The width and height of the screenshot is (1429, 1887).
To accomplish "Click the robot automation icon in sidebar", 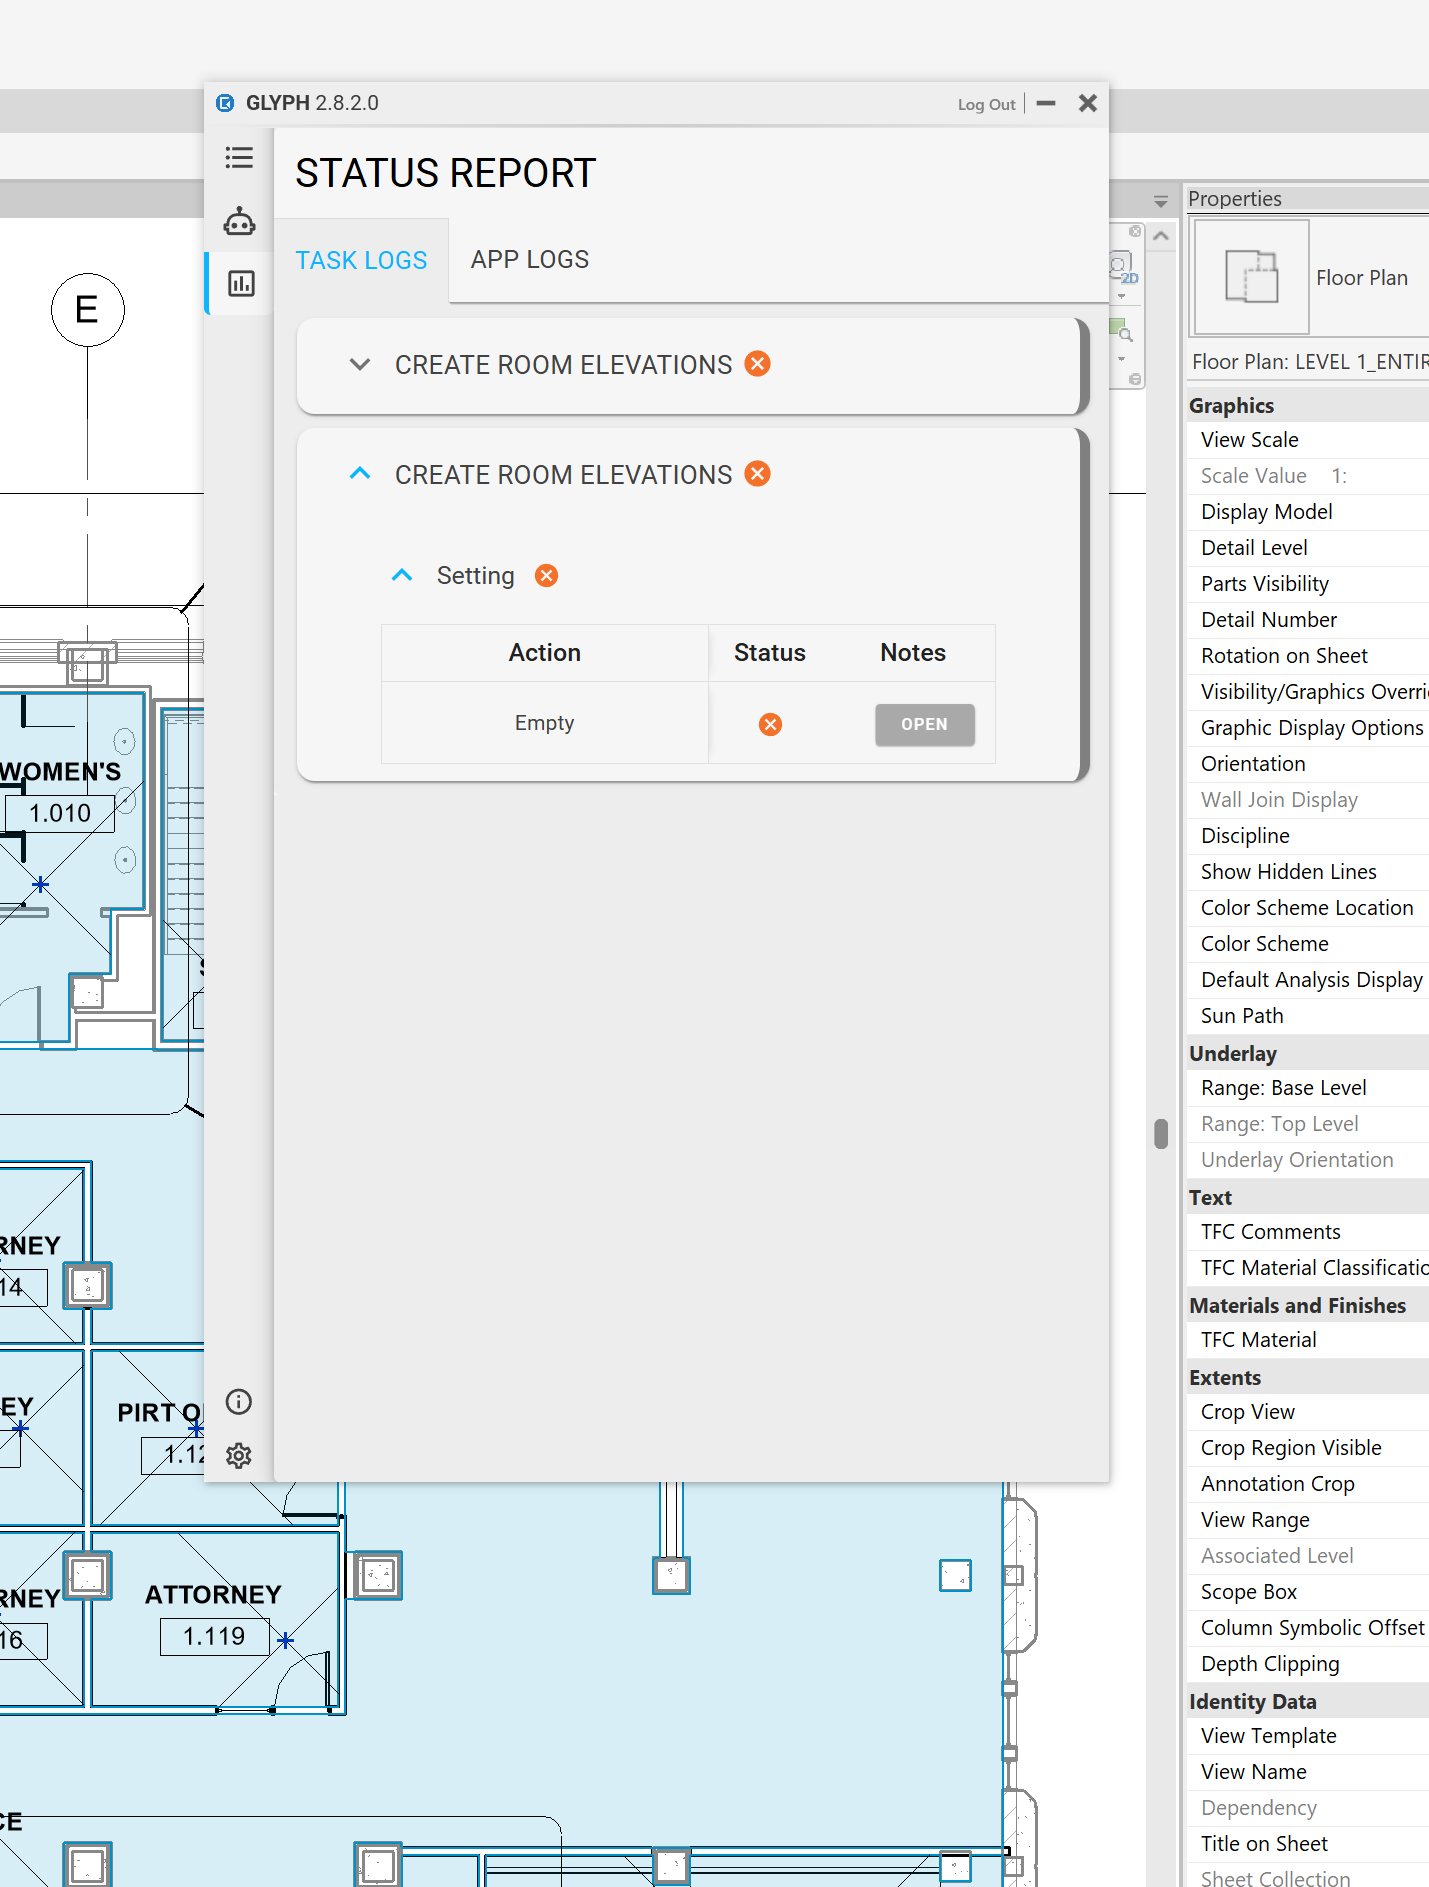I will click(x=239, y=221).
